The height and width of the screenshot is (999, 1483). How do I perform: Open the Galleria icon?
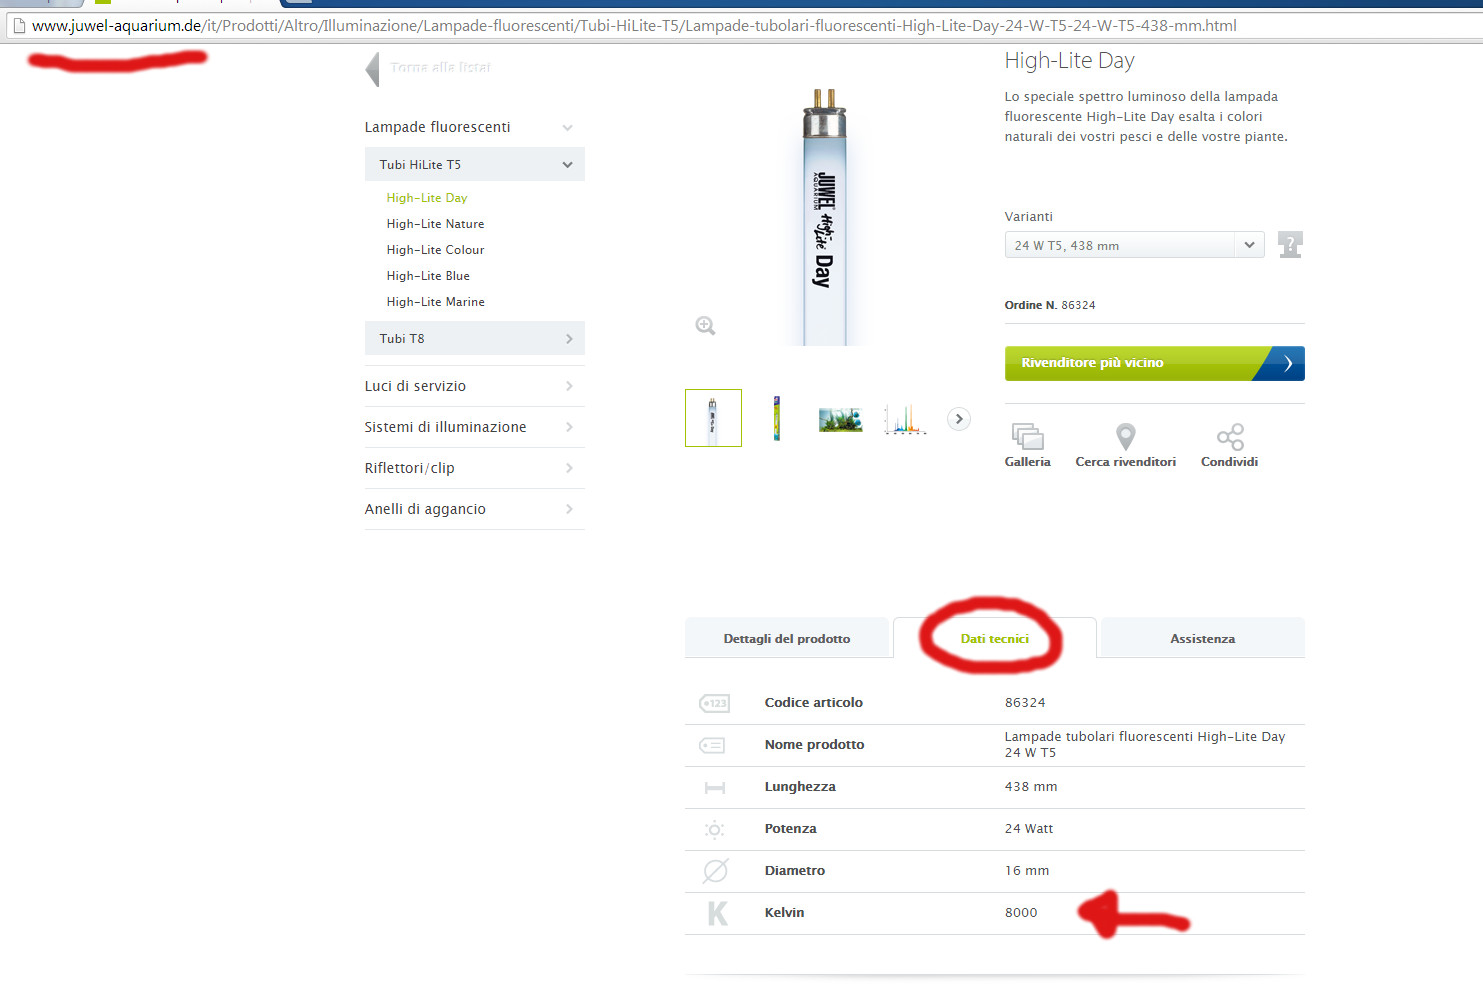click(1027, 436)
